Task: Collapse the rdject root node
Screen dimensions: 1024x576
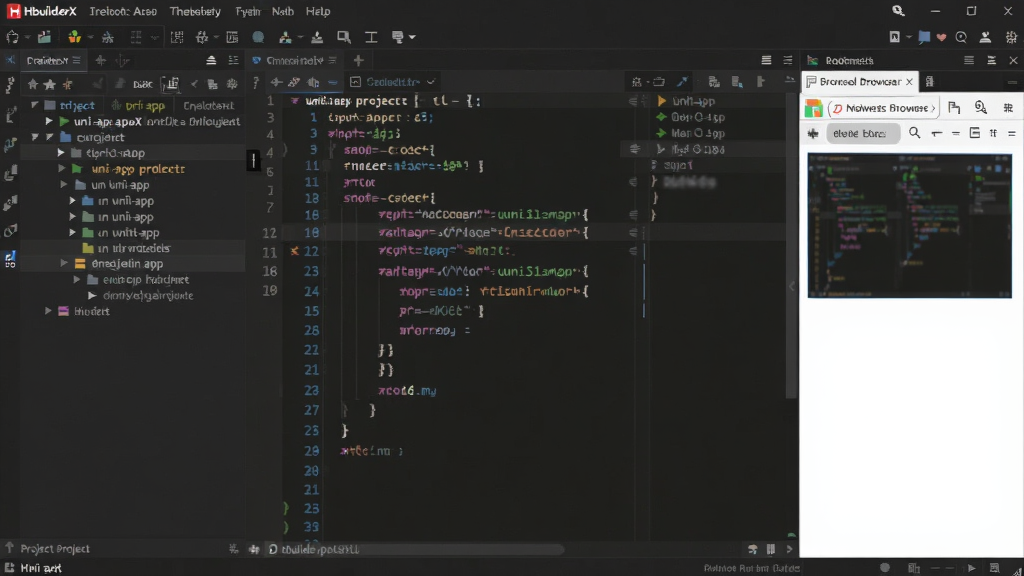Action: [35, 104]
